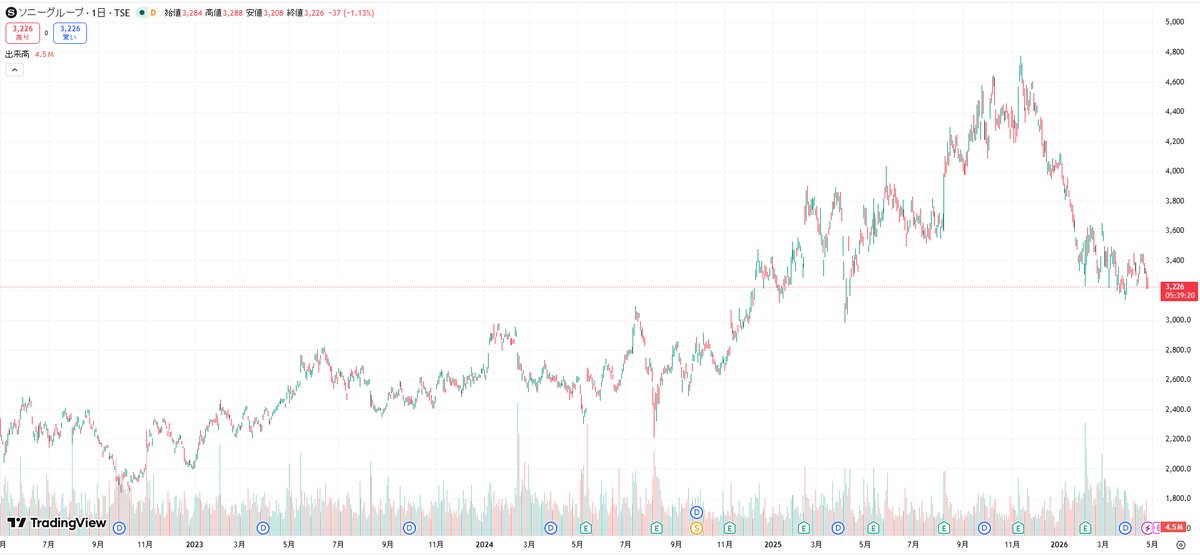1200x556 pixels.
Task: Click the Sony S symbol logo
Action: pos(11,12)
